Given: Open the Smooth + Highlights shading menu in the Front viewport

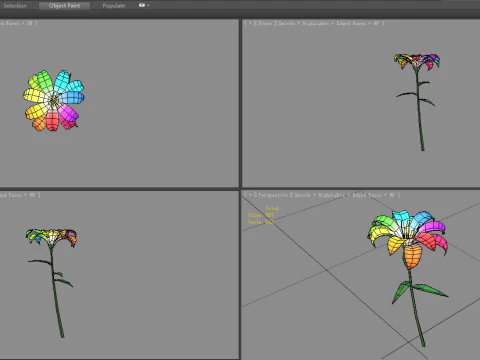Looking at the screenshot, I should (x=304, y=23).
